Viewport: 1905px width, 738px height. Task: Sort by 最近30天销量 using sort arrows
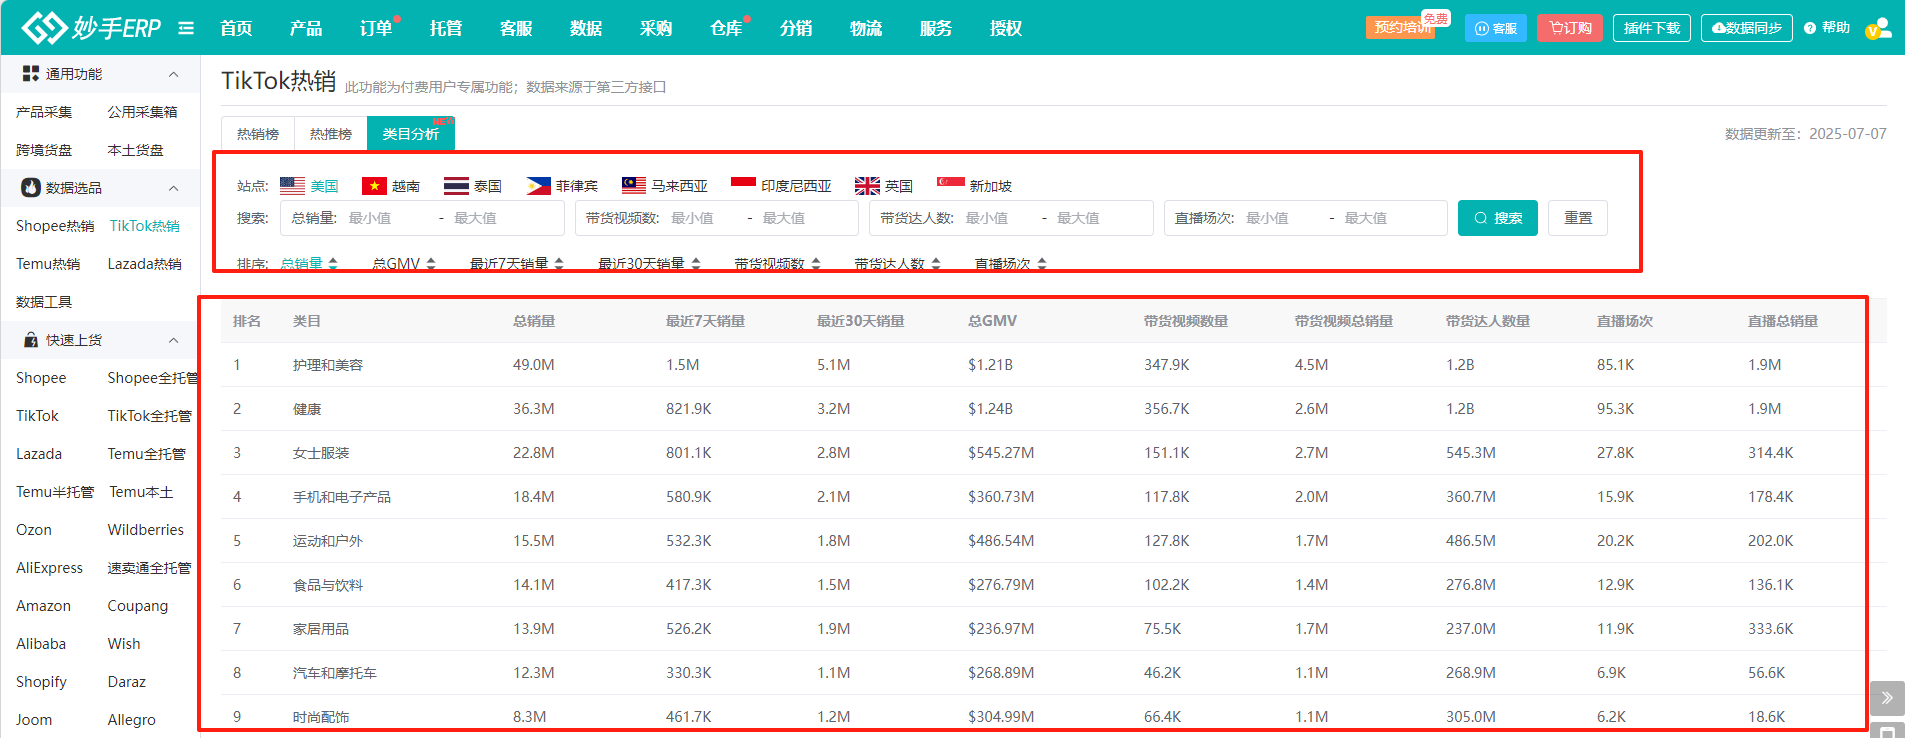point(696,264)
